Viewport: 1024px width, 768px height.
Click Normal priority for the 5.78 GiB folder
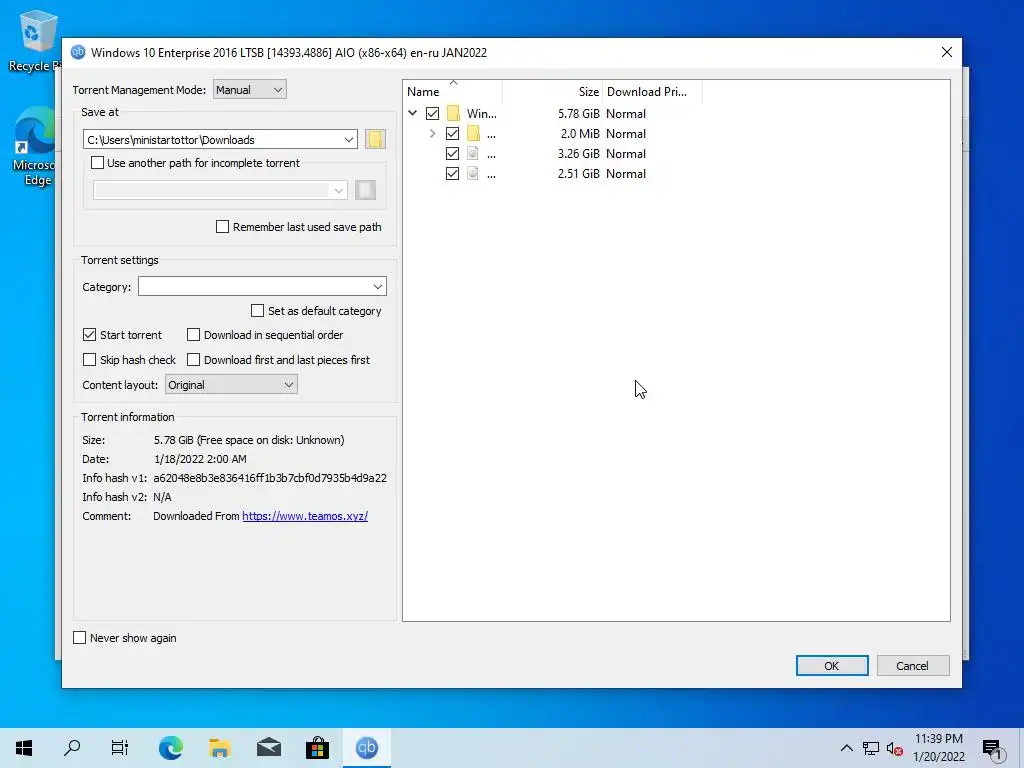(626, 114)
